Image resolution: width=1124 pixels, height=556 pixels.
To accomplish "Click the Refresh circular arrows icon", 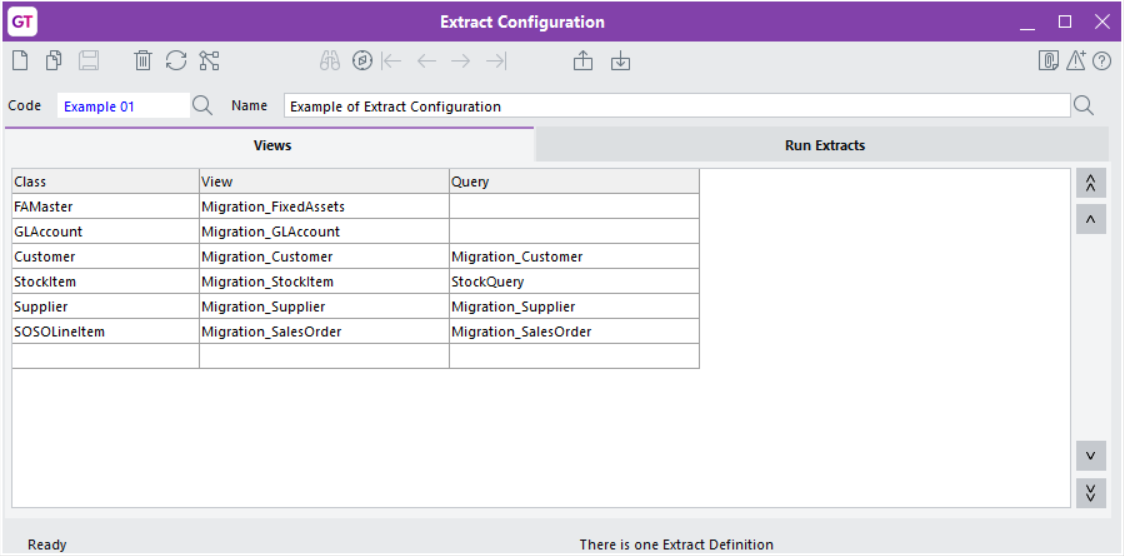I will pos(176,61).
